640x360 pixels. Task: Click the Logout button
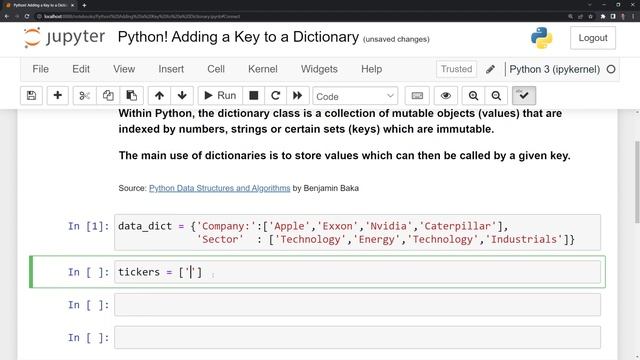593,38
